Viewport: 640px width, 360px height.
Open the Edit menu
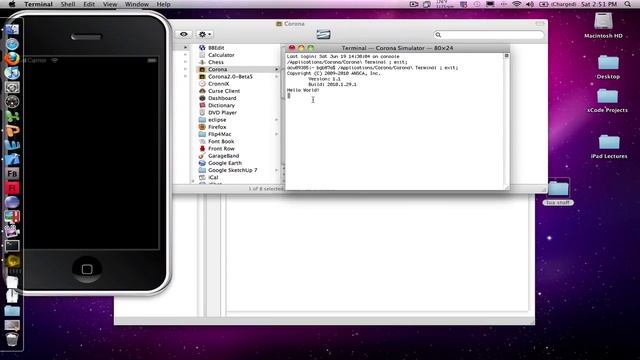point(89,4)
